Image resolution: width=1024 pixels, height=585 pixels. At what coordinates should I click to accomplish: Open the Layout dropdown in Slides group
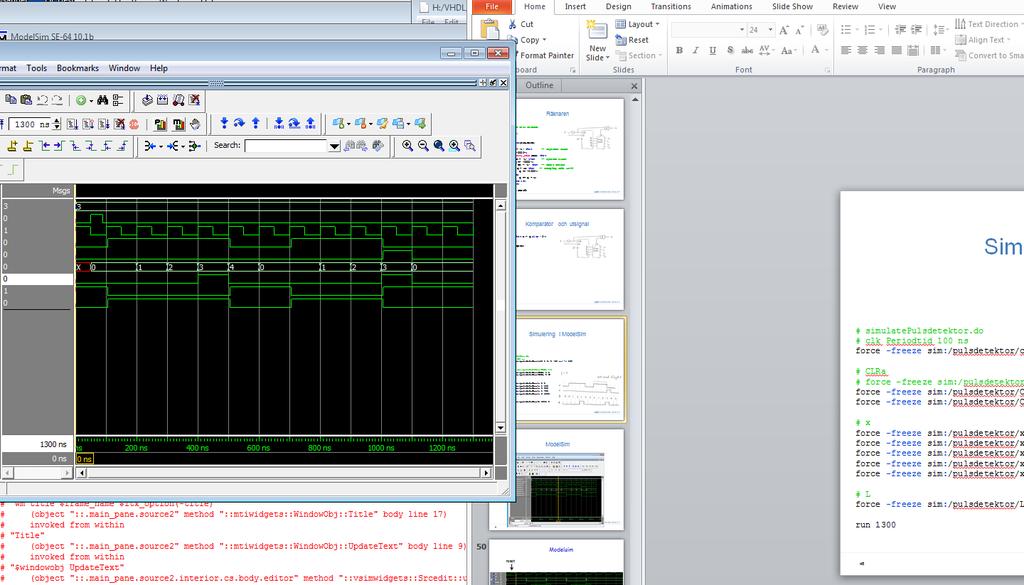click(637, 24)
